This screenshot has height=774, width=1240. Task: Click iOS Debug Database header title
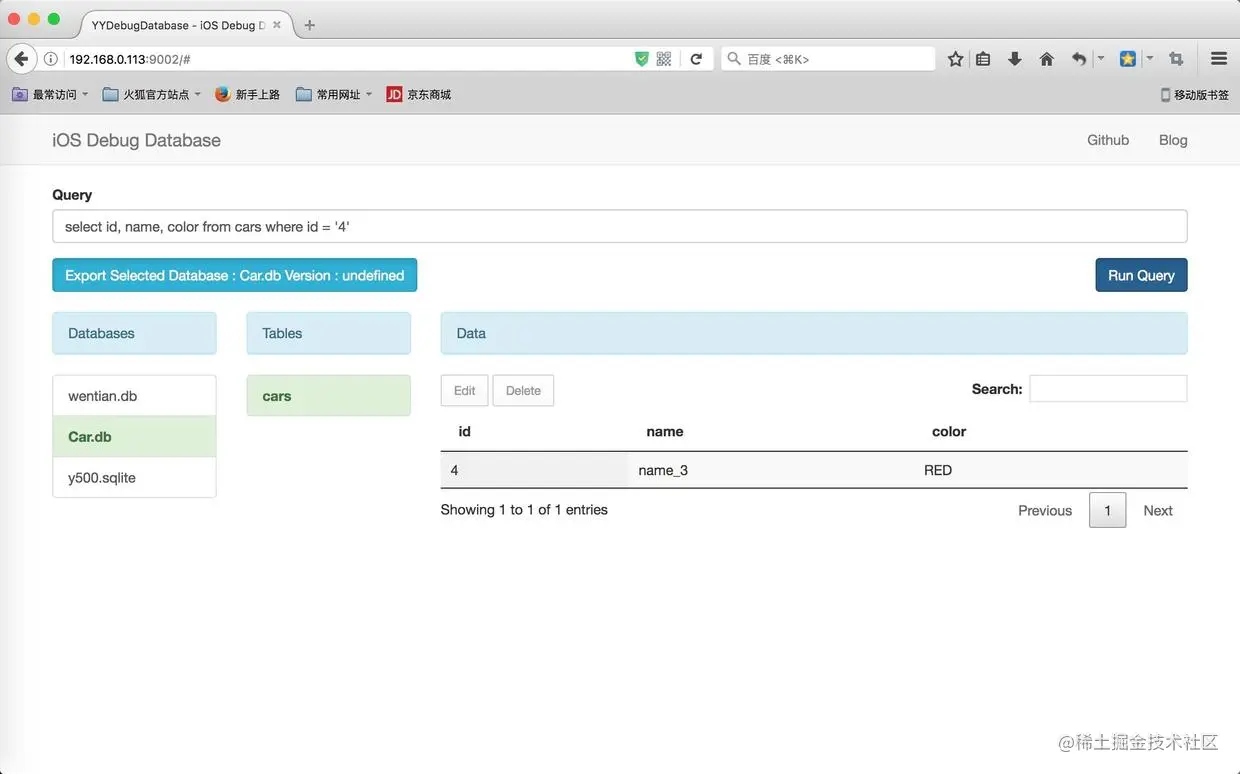coord(137,140)
